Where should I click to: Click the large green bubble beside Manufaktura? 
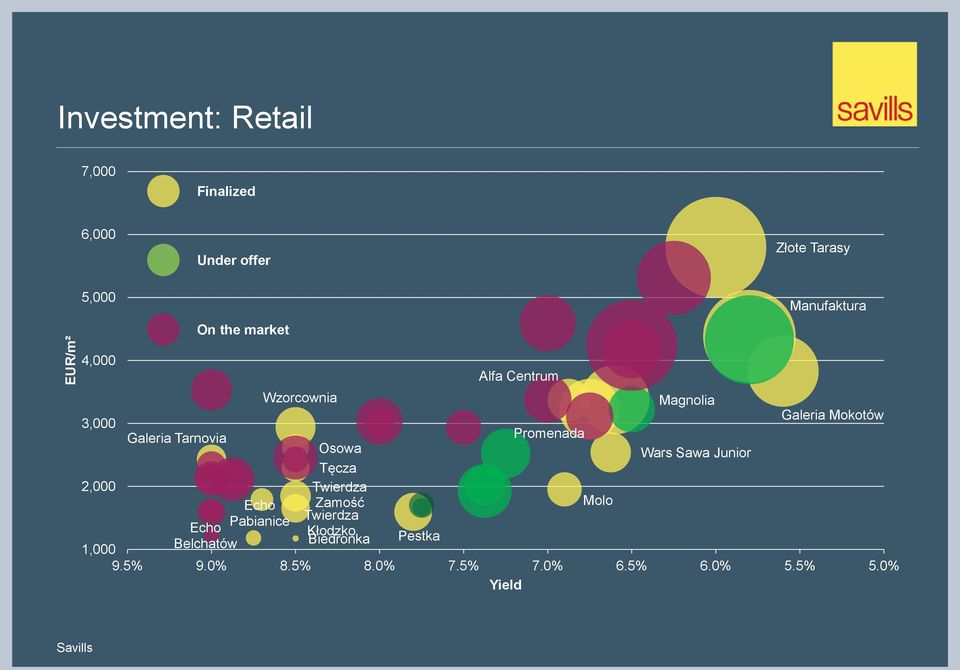pyautogui.click(x=749, y=338)
